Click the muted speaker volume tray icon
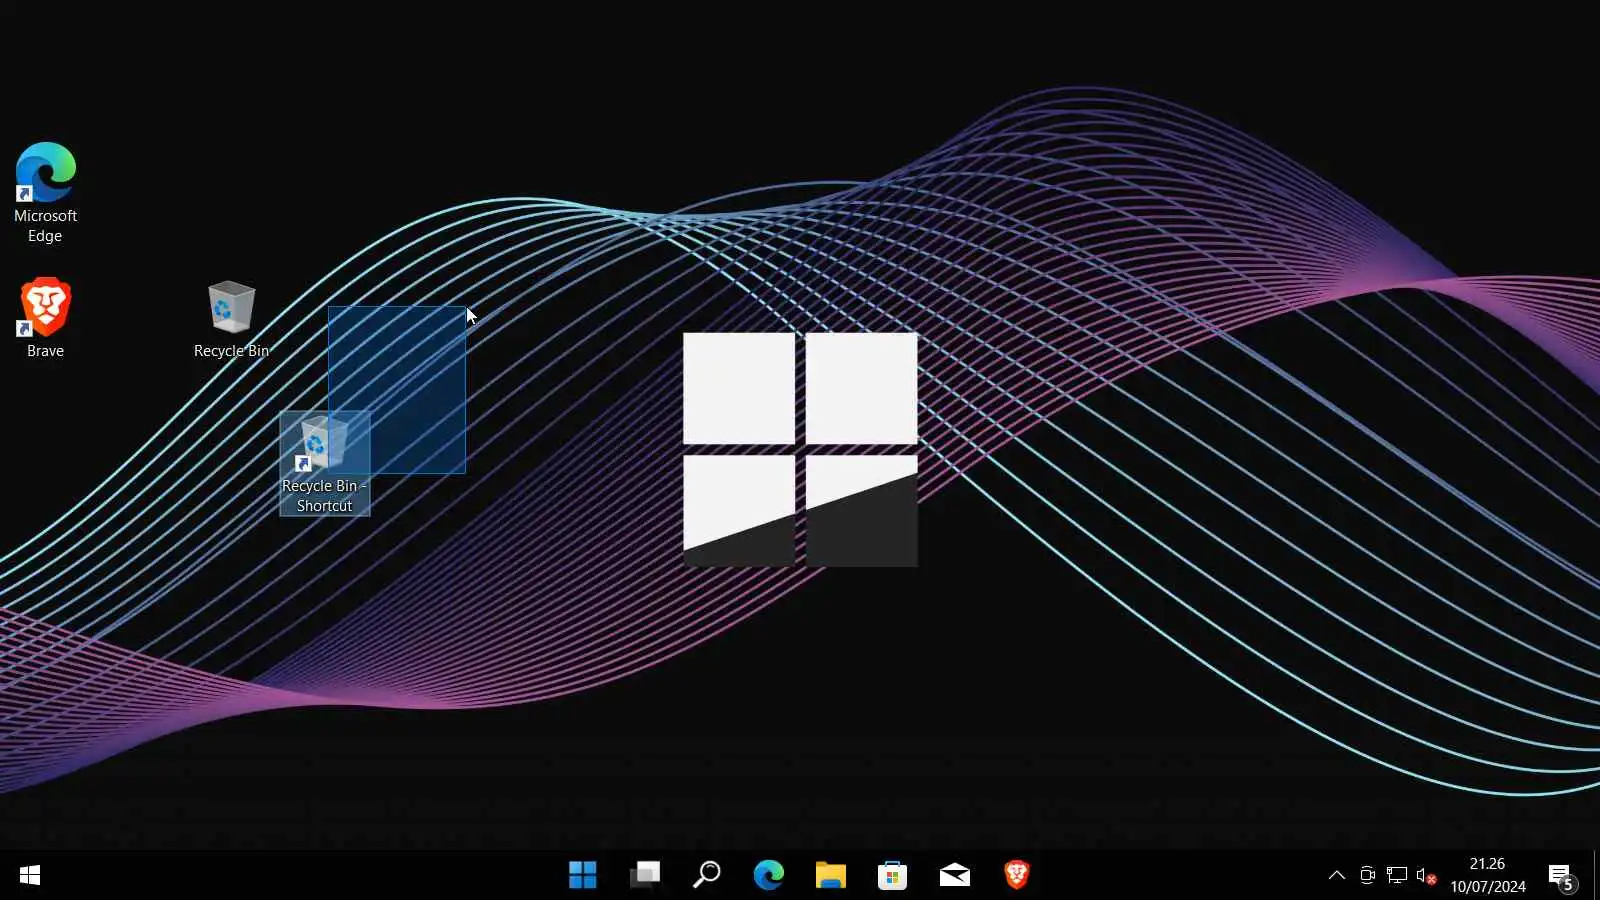Screen dimensions: 1600x900 pos(1427,876)
